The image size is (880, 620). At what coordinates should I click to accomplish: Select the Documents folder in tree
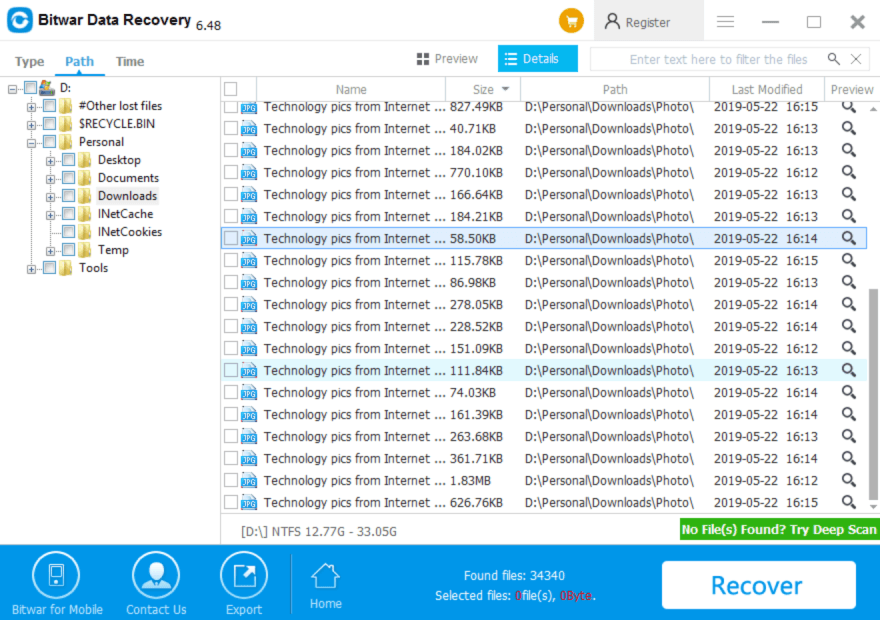128,178
